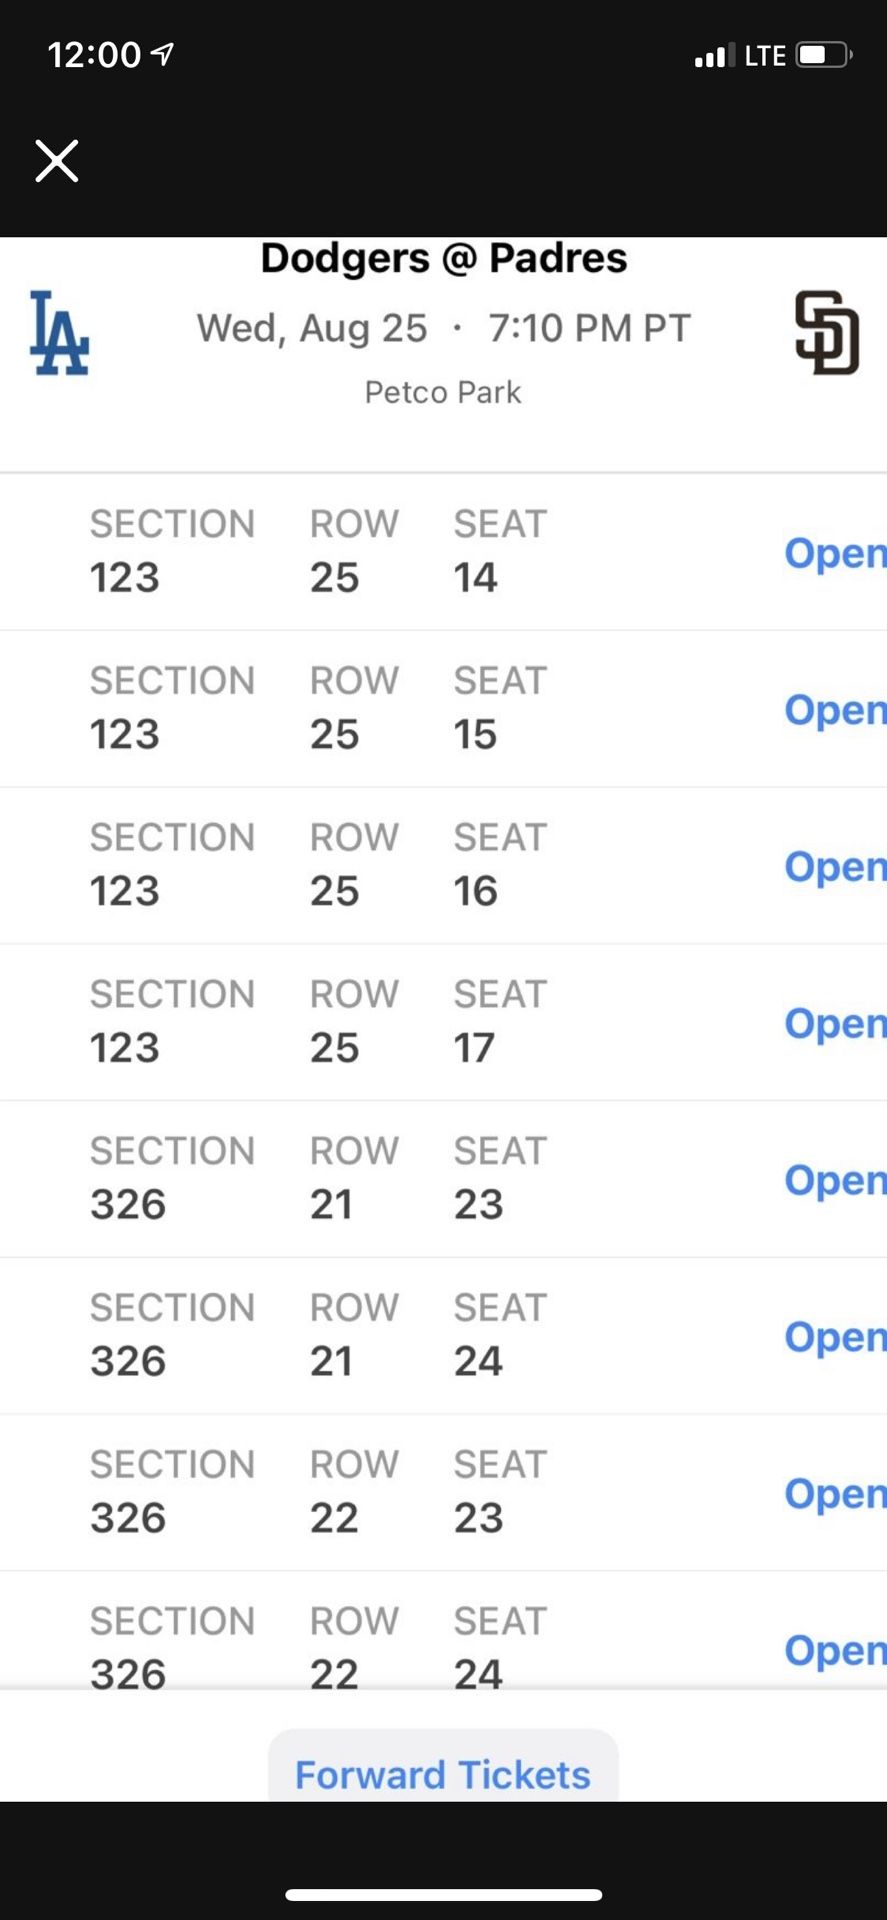Image resolution: width=887 pixels, height=1920 pixels.
Task: Tap the LA Dodgers team logo
Action: tap(59, 333)
